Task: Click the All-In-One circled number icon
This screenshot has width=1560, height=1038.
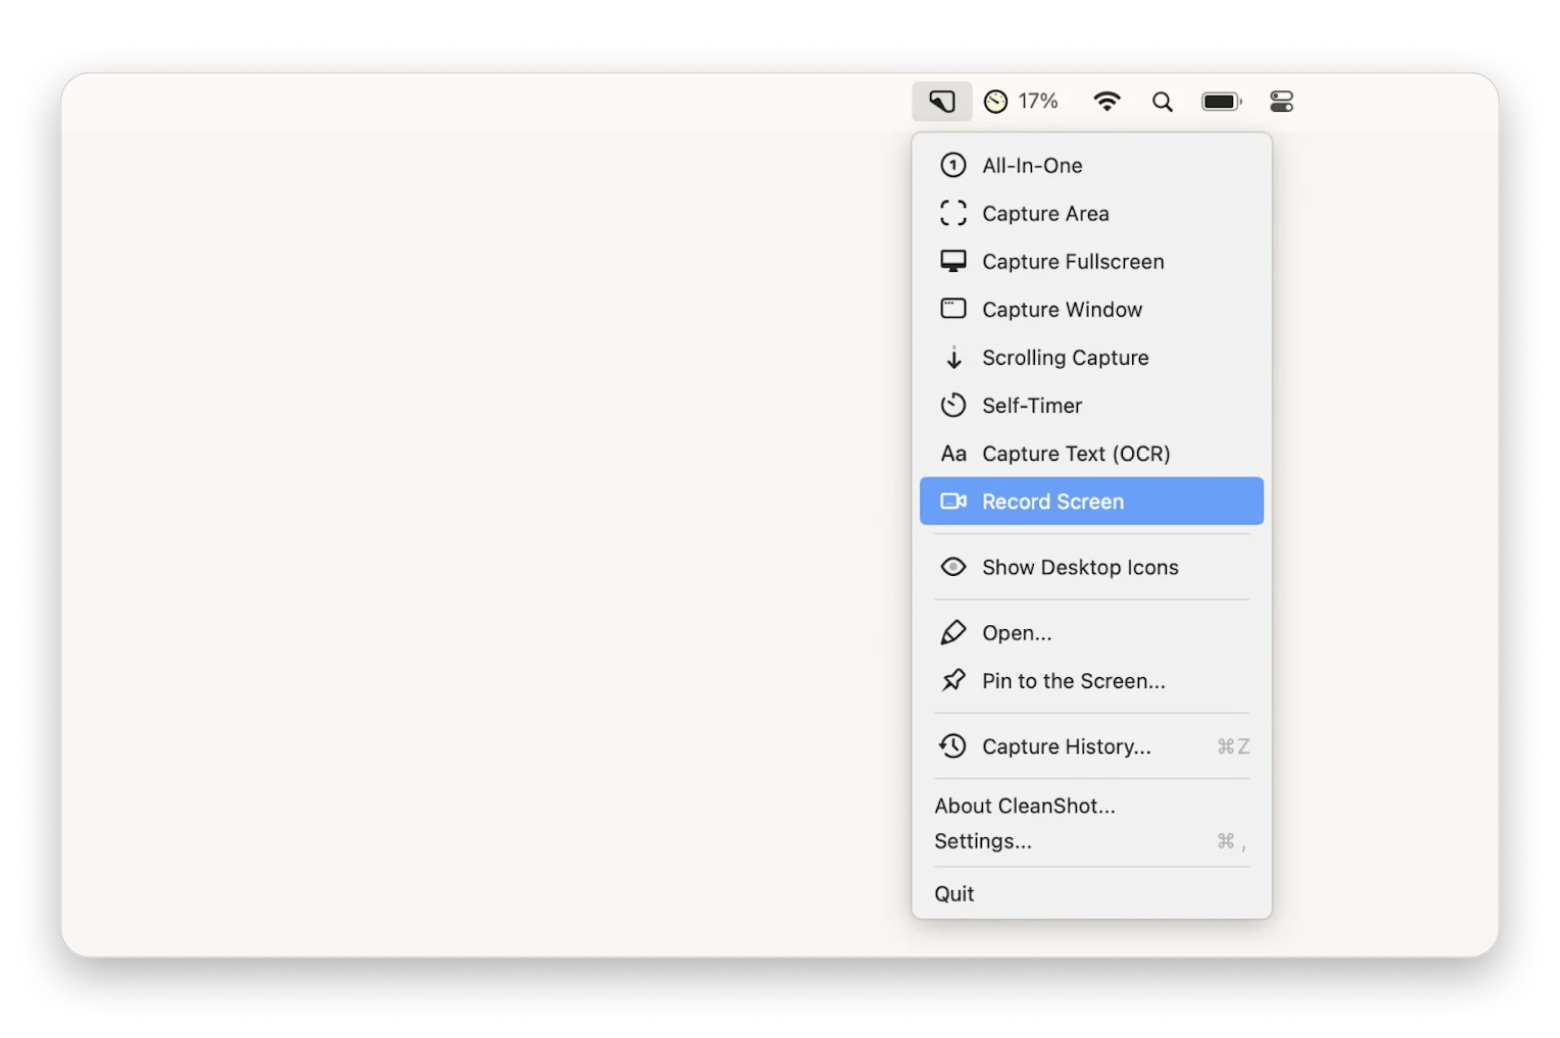Action: pyautogui.click(x=953, y=165)
